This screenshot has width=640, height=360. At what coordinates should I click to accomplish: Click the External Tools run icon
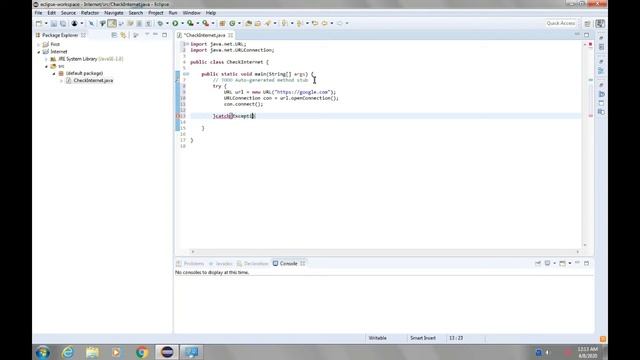pos(206,24)
